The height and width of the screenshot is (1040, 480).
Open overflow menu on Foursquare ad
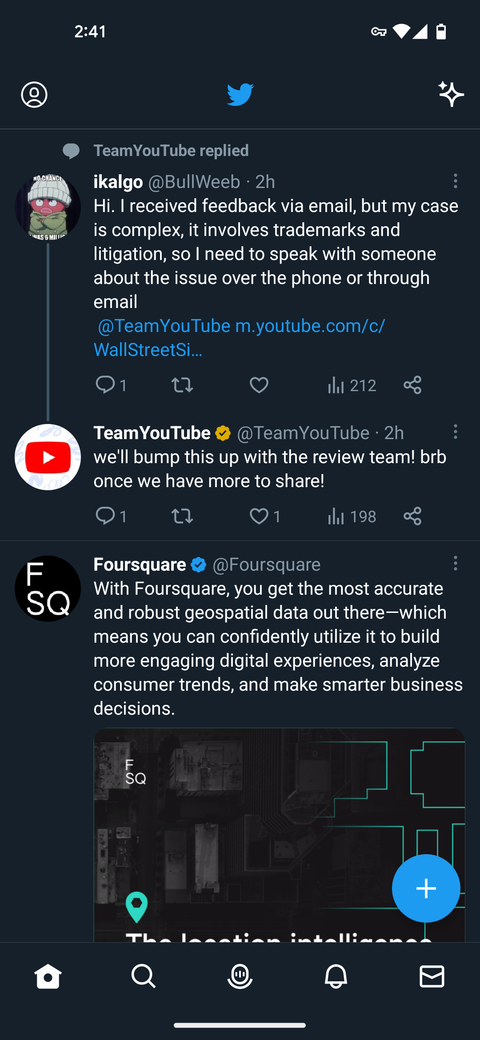(455, 564)
